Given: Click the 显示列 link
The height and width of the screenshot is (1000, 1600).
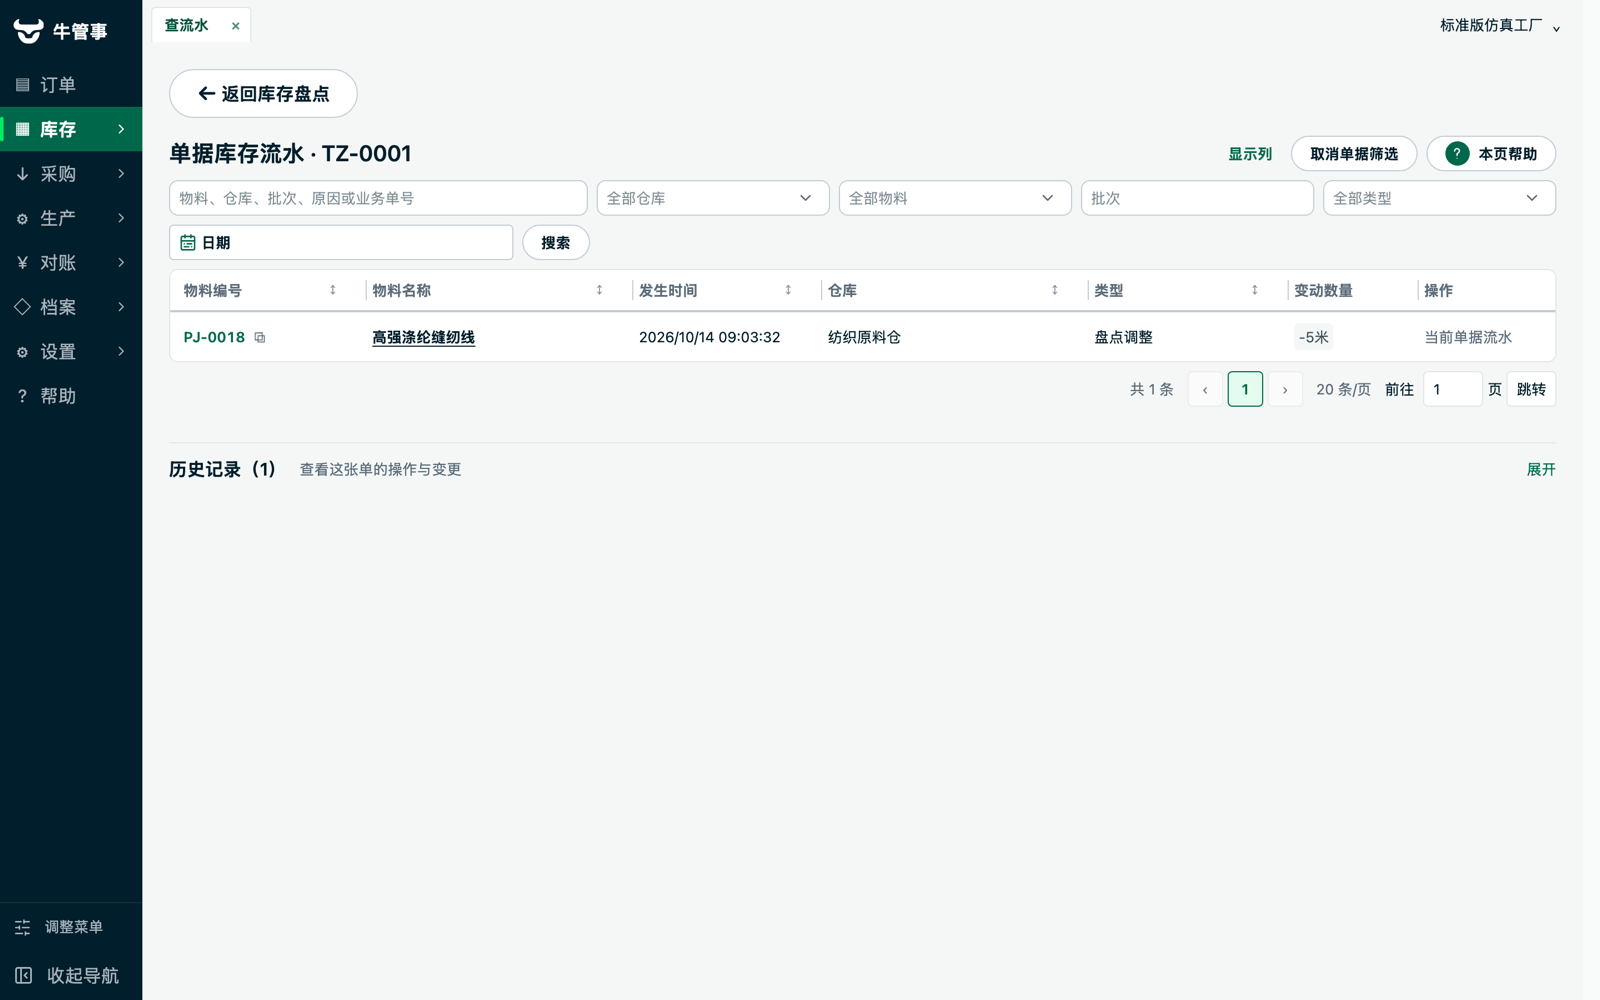Looking at the screenshot, I should click(1250, 154).
